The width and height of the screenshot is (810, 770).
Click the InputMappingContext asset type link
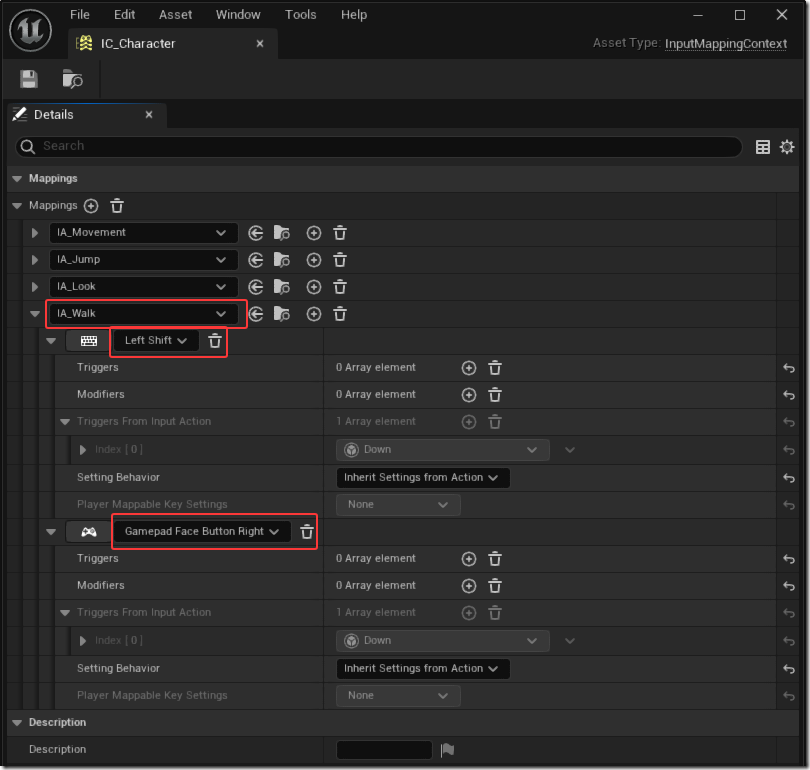pos(726,44)
